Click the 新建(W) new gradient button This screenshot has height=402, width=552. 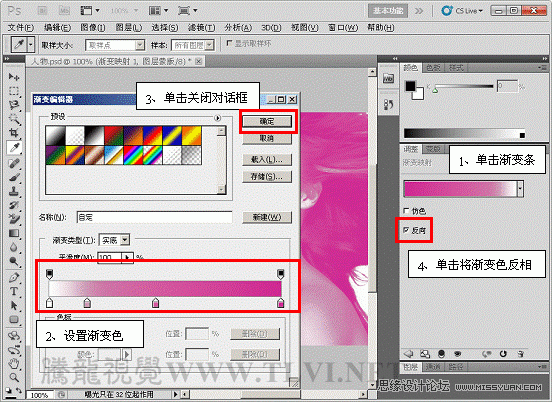(x=267, y=217)
